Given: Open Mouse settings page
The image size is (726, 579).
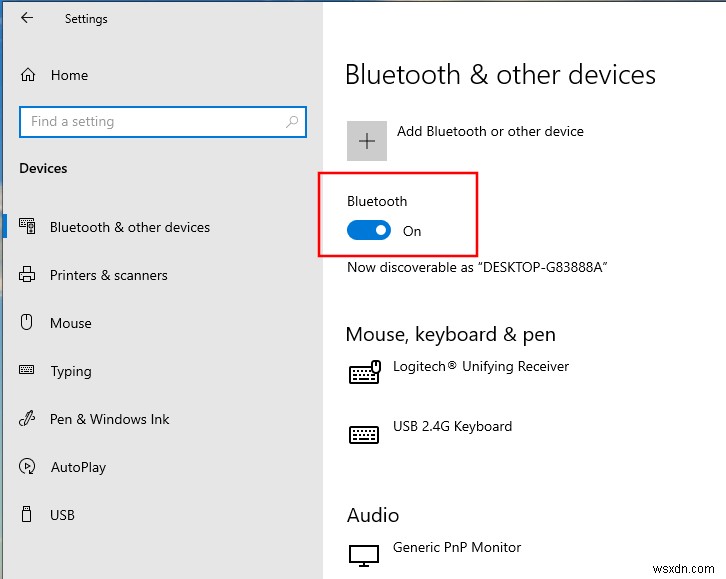Looking at the screenshot, I should (71, 323).
